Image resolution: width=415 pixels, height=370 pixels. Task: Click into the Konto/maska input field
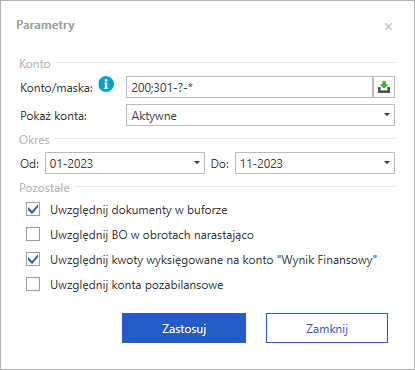pyautogui.click(x=249, y=87)
